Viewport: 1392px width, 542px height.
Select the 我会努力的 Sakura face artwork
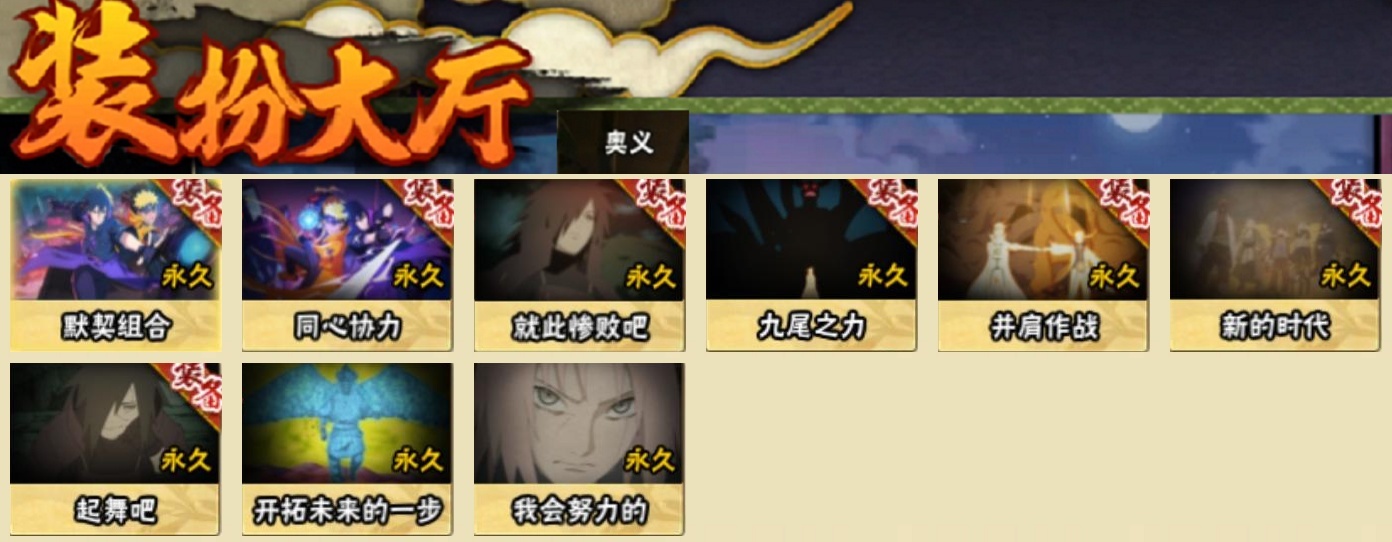(579, 423)
